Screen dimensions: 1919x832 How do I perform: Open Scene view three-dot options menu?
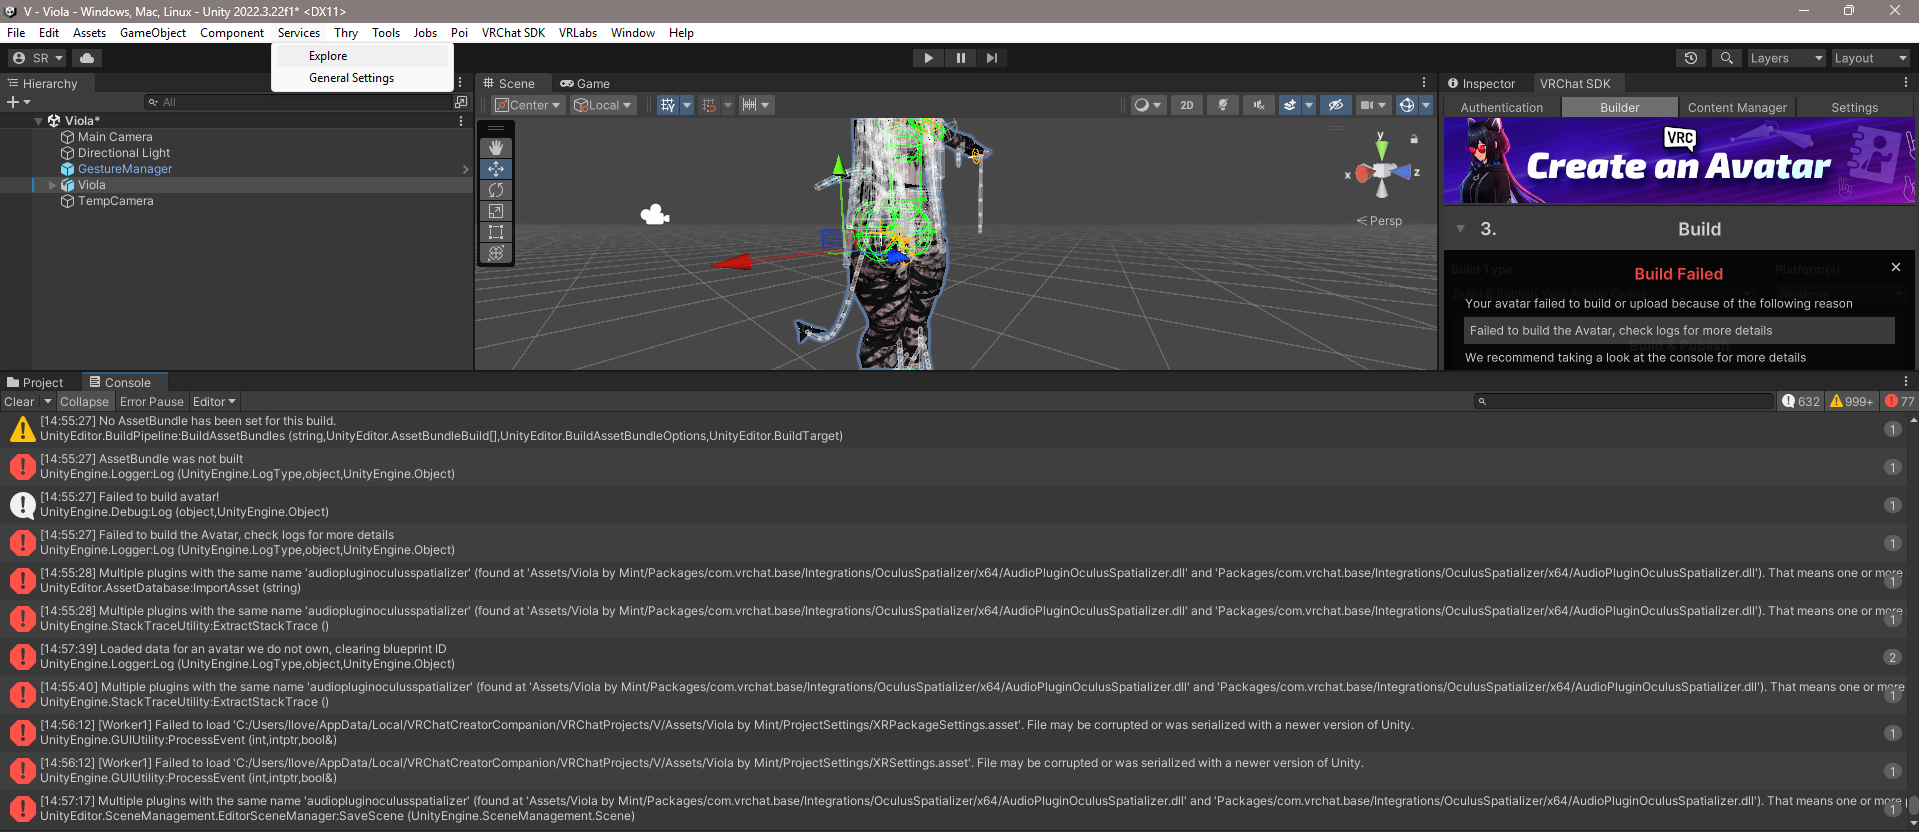[x=1424, y=83]
